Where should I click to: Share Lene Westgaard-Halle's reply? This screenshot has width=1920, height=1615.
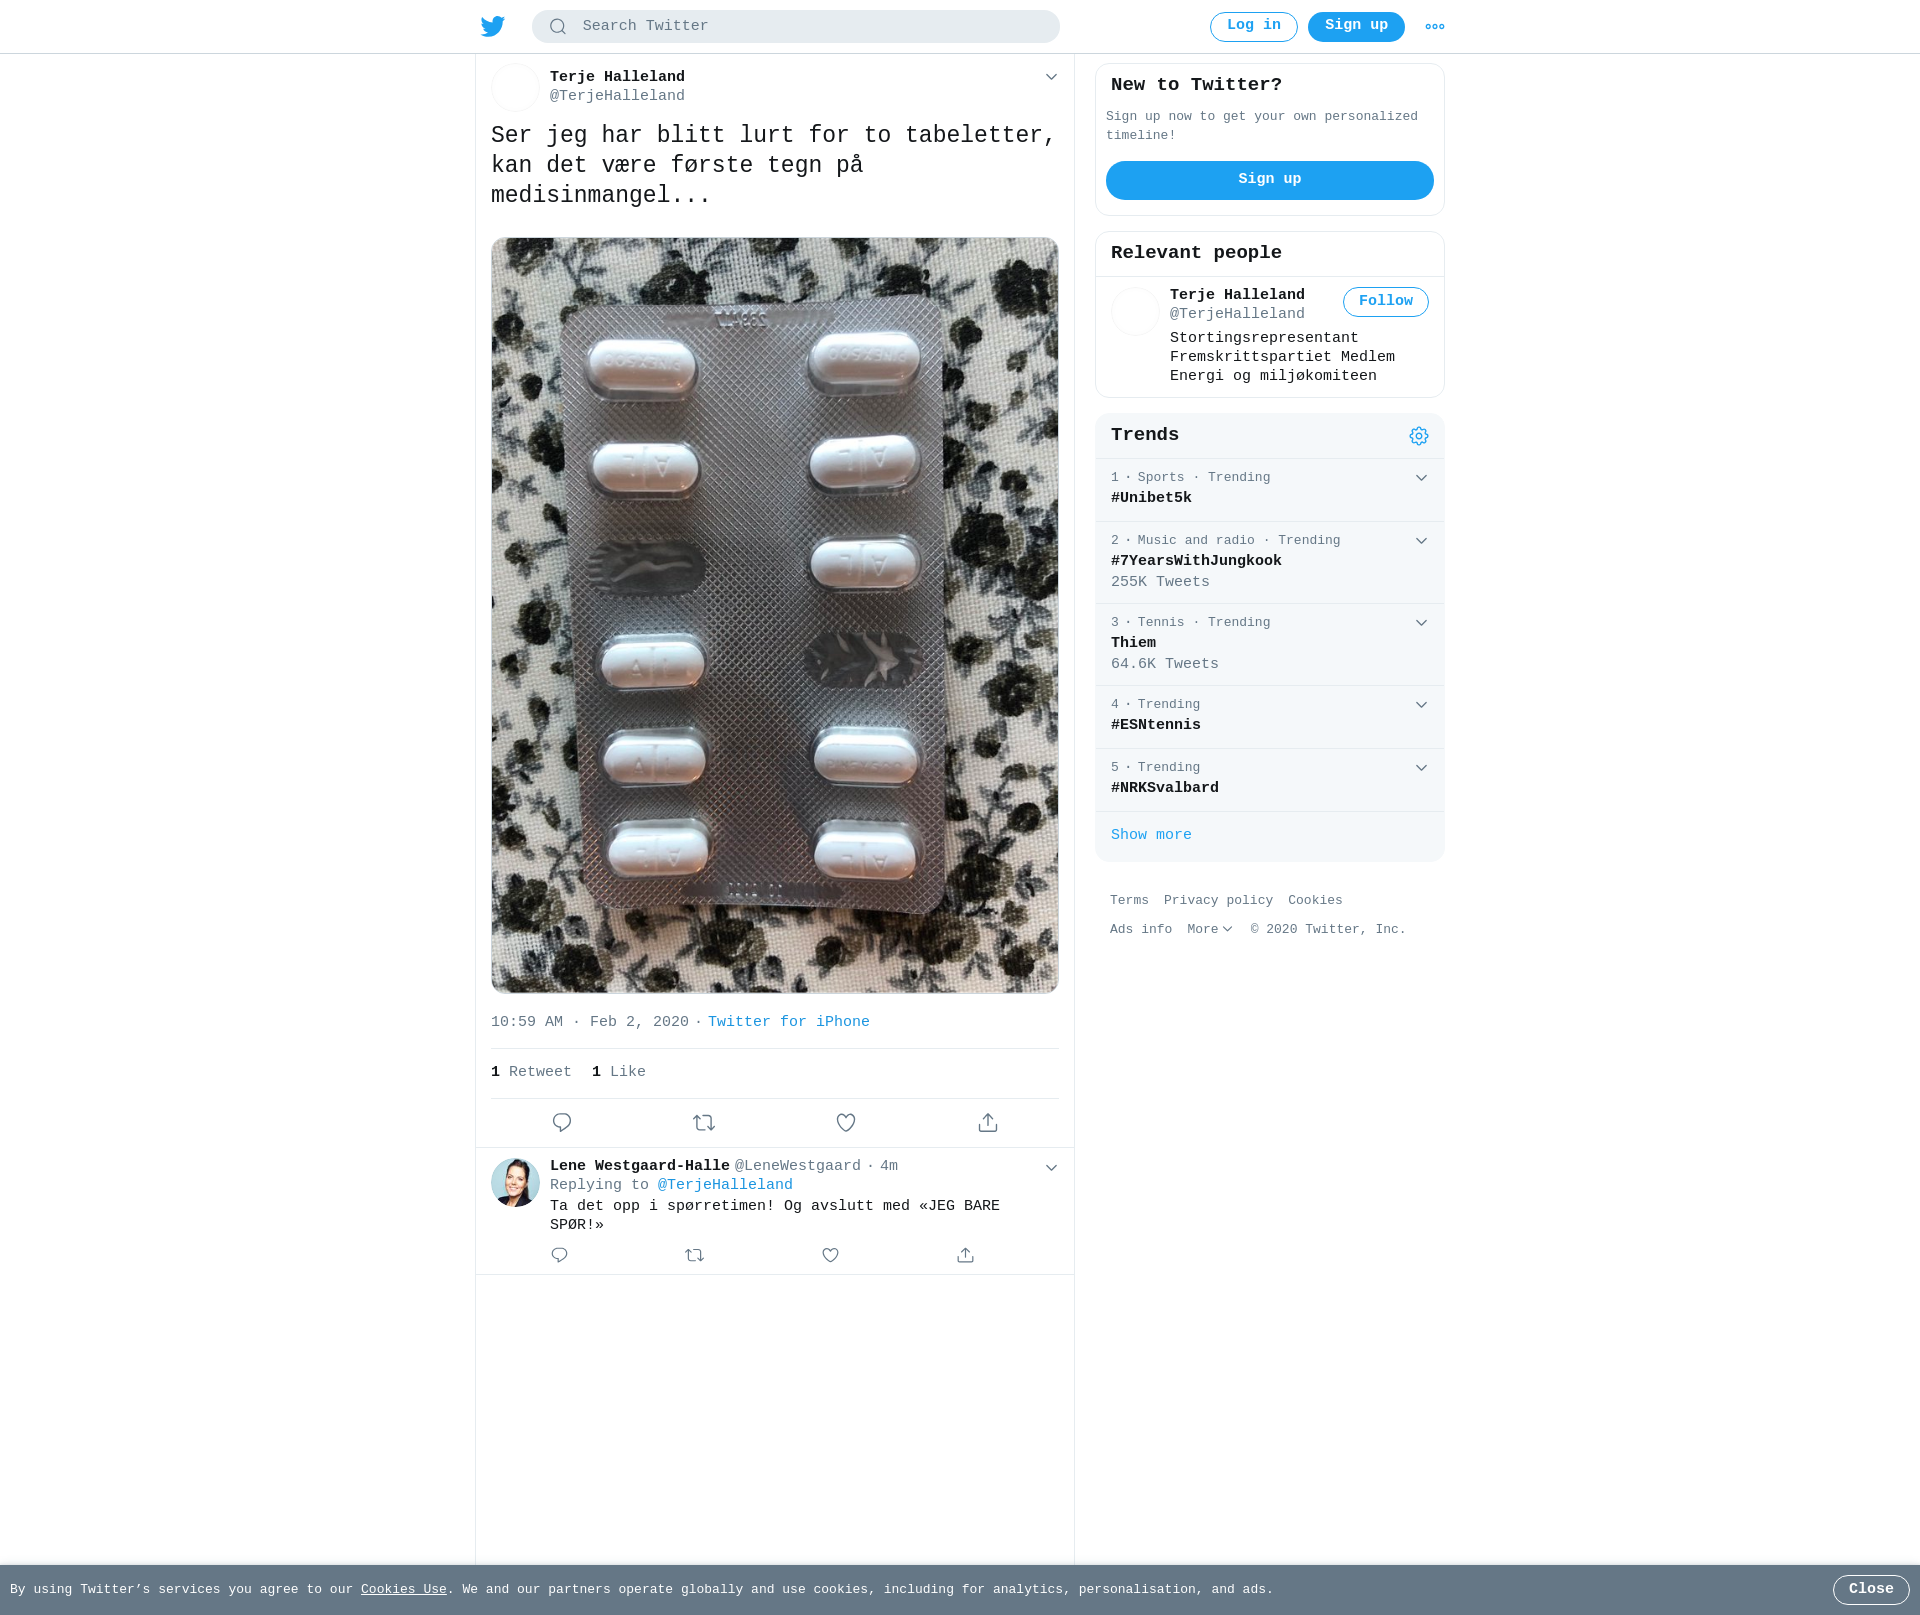[965, 1255]
